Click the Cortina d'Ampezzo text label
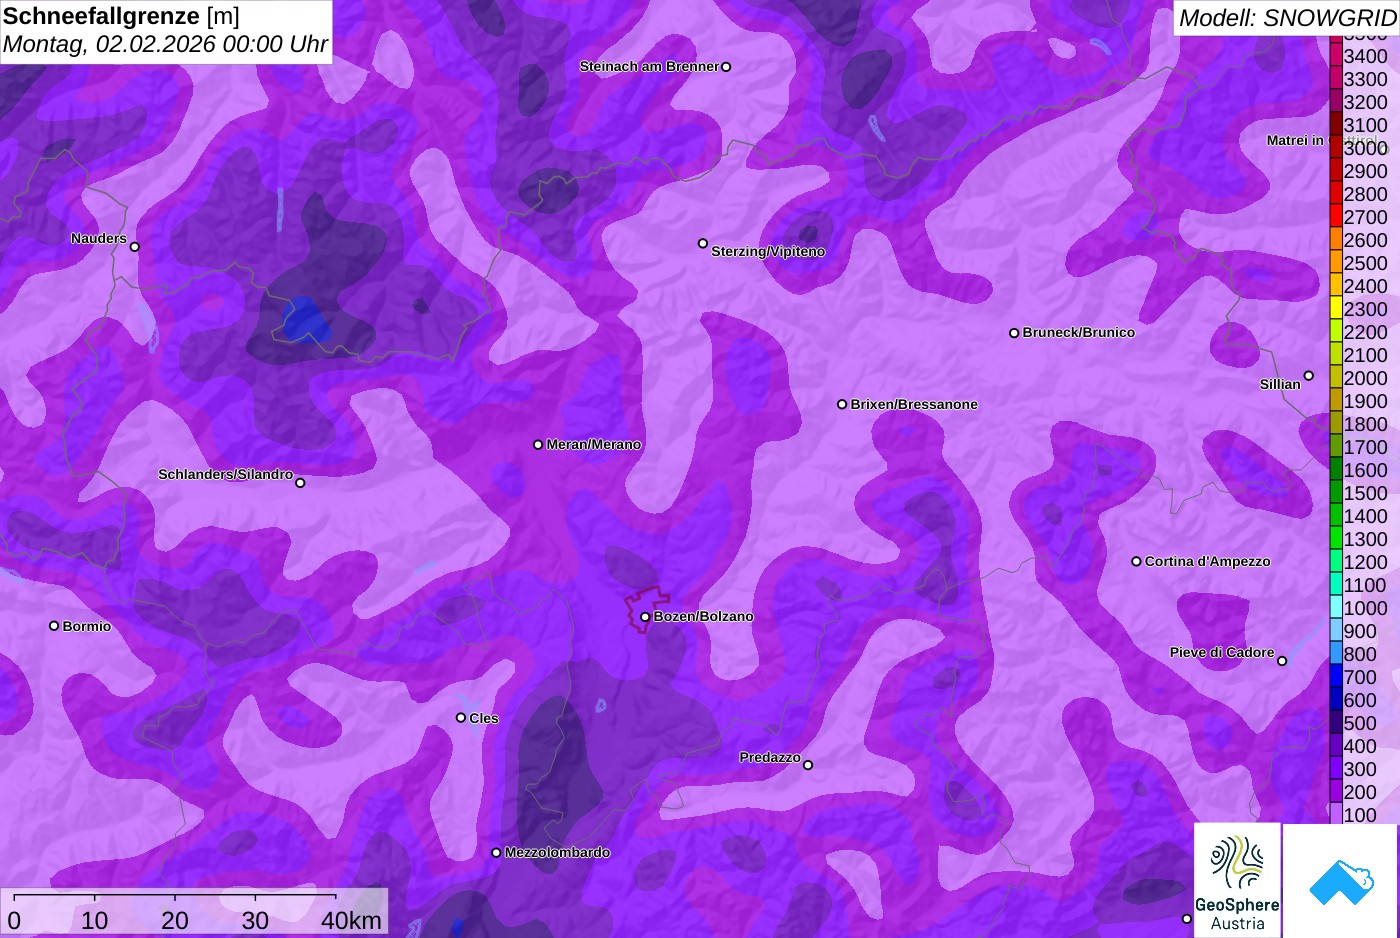The image size is (1400, 938). pyautogui.click(x=1207, y=562)
